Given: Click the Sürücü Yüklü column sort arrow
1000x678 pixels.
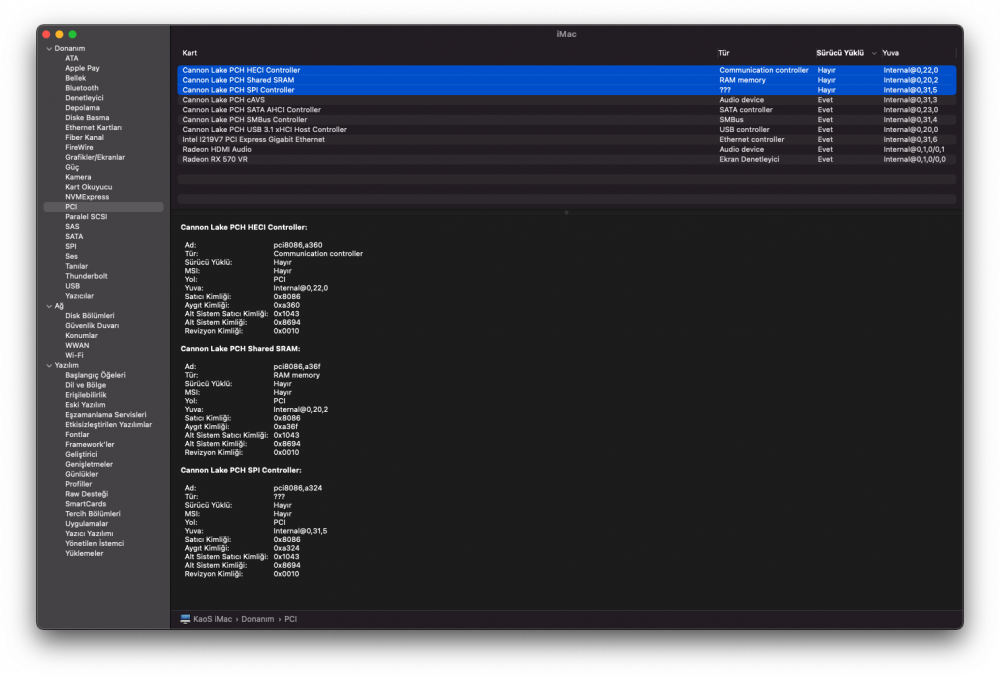Looking at the screenshot, I should (x=874, y=54).
